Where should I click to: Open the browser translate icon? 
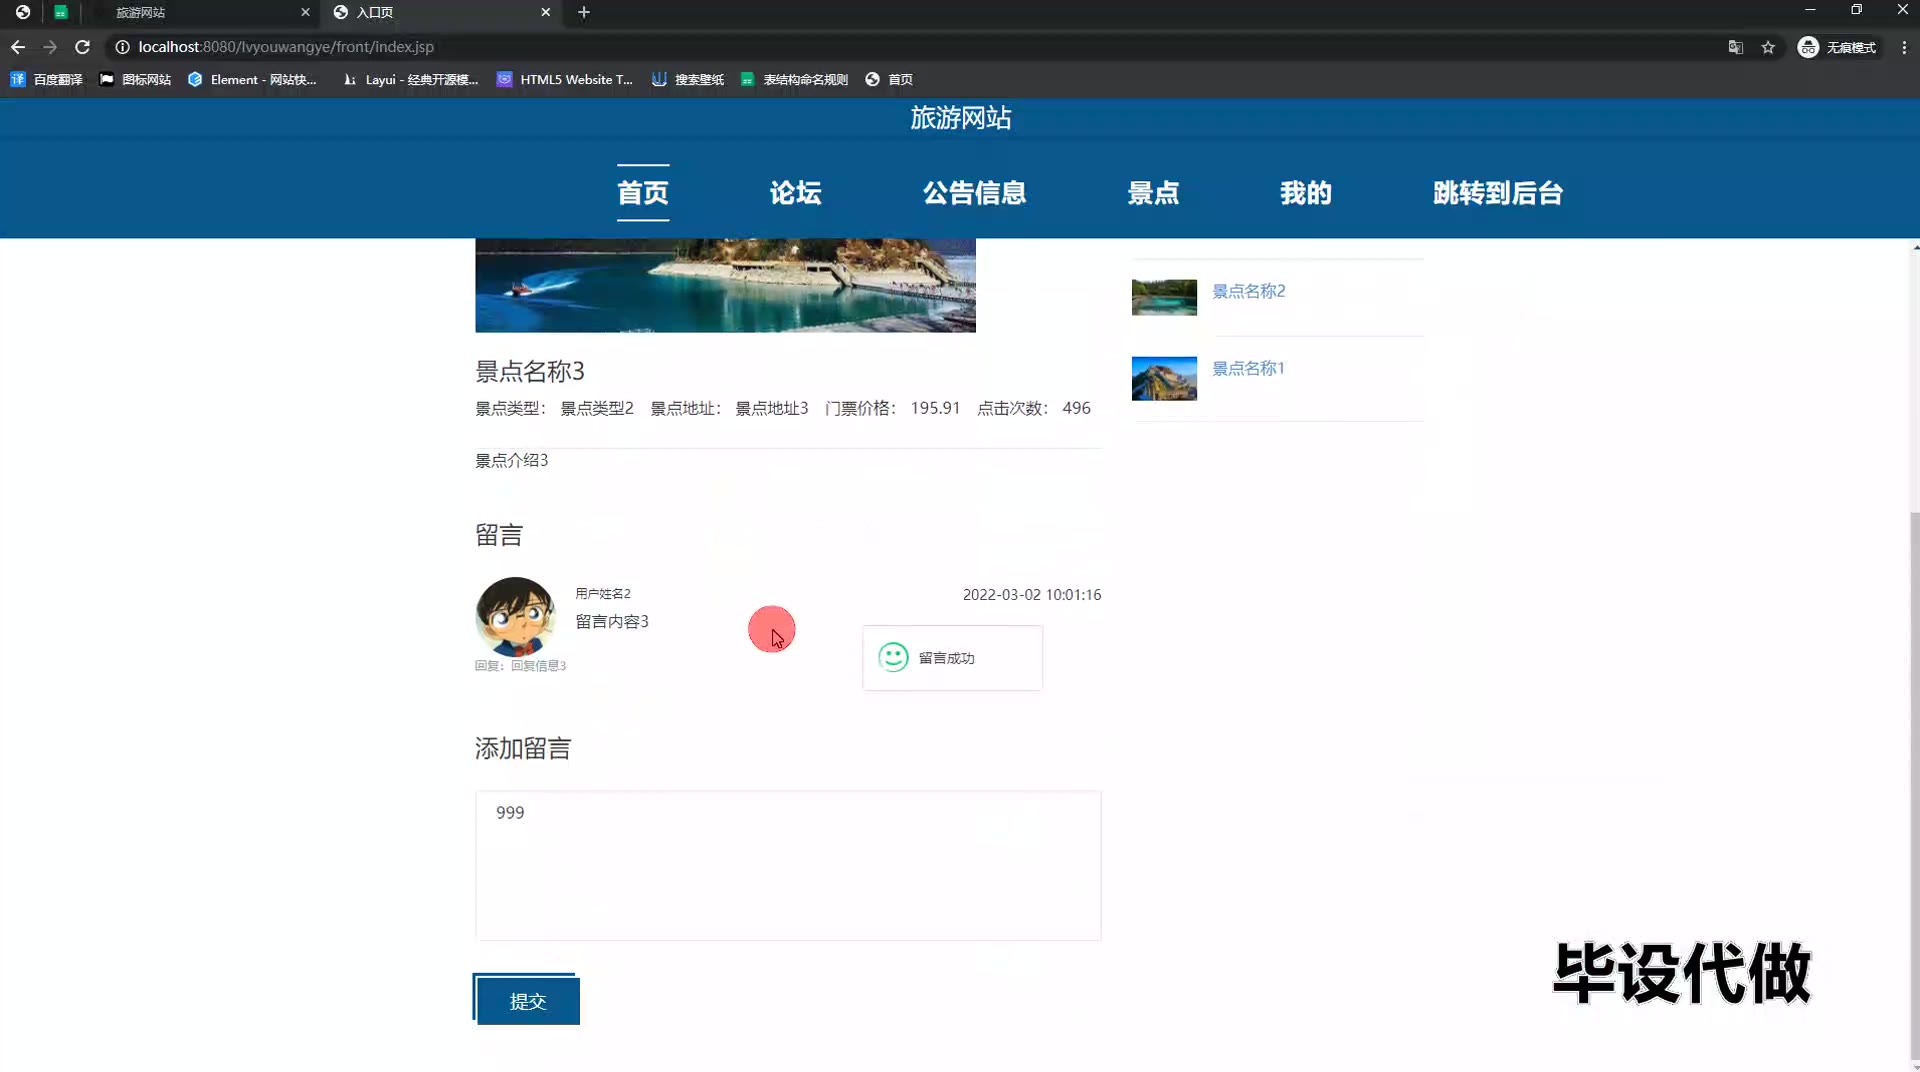pos(1736,47)
